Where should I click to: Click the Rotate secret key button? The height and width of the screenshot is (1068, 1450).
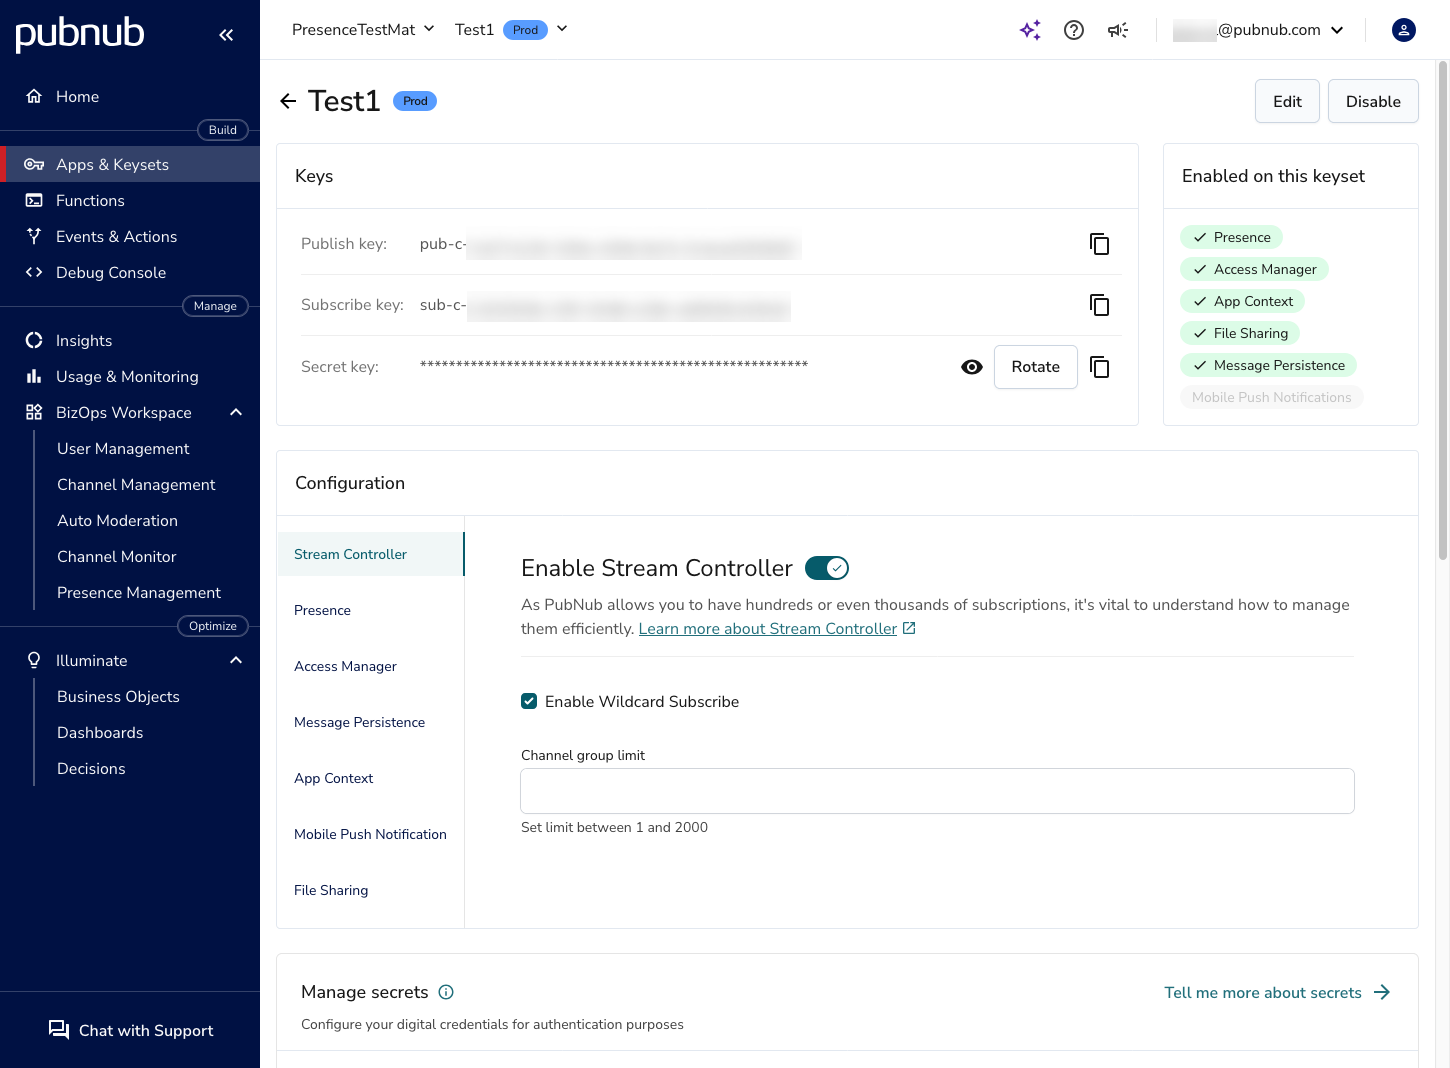[1035, 367]
